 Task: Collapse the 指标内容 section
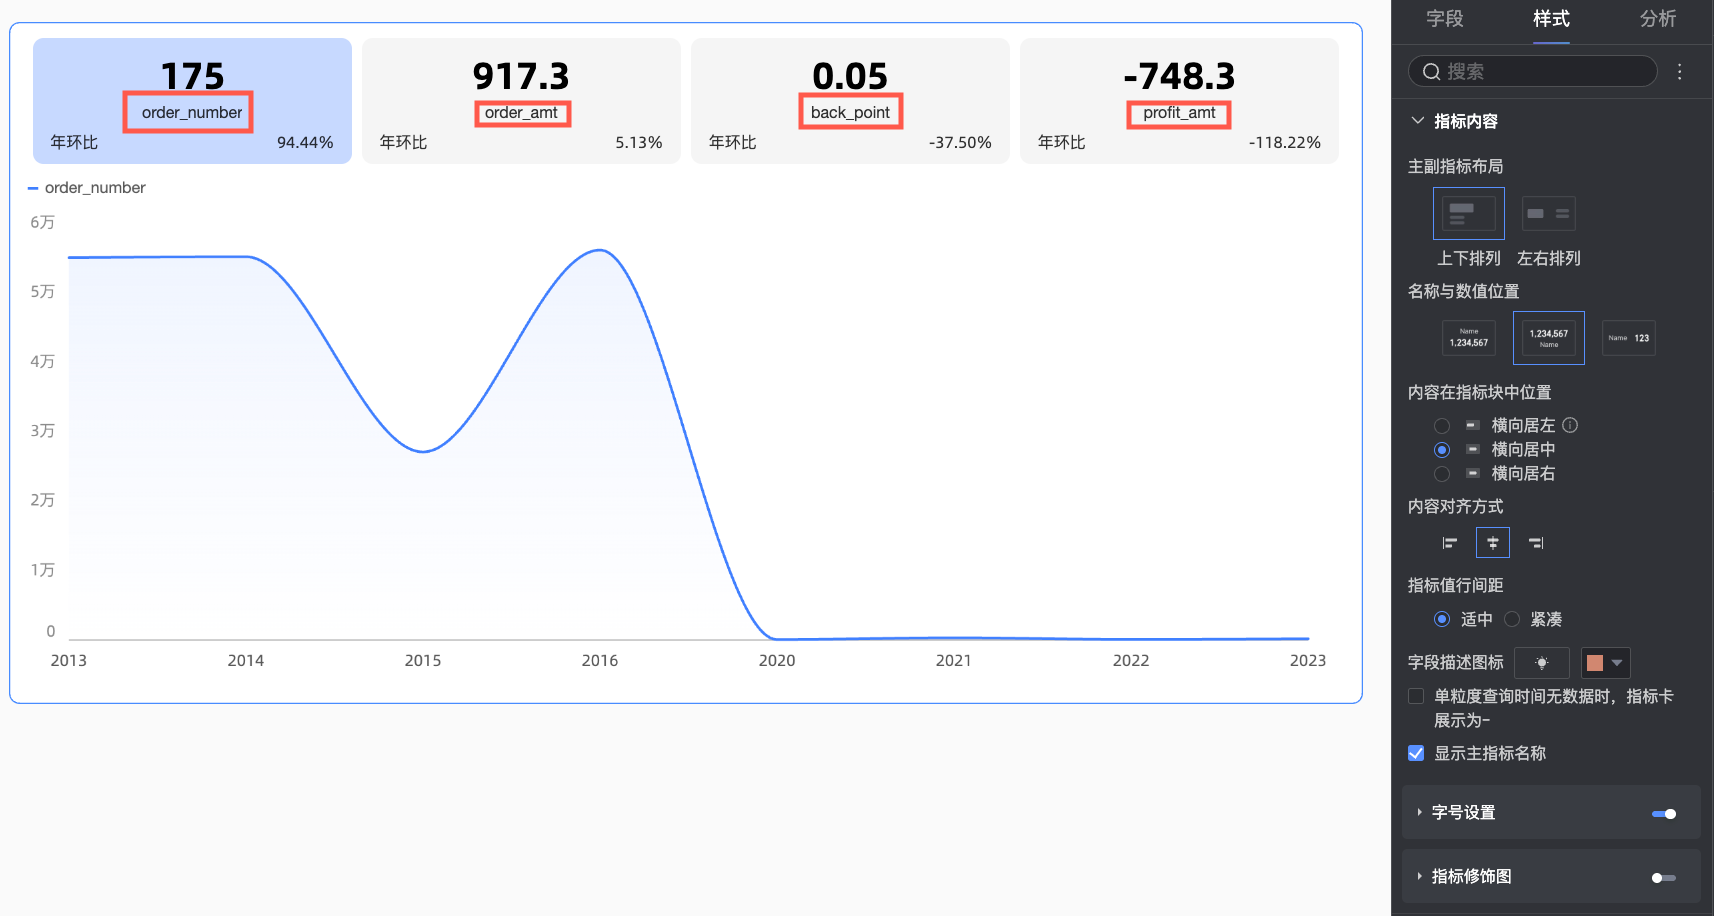click(1417, 121)
